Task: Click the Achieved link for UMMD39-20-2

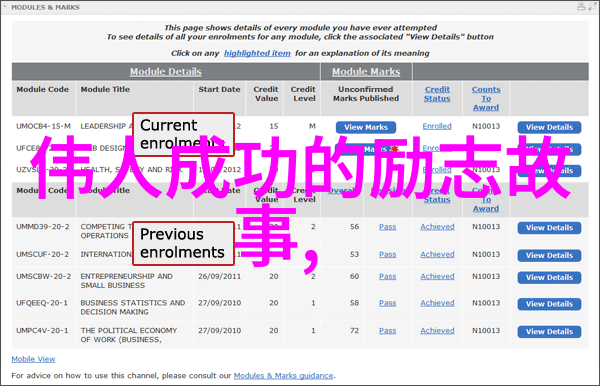Action: [x=437, y=227]
